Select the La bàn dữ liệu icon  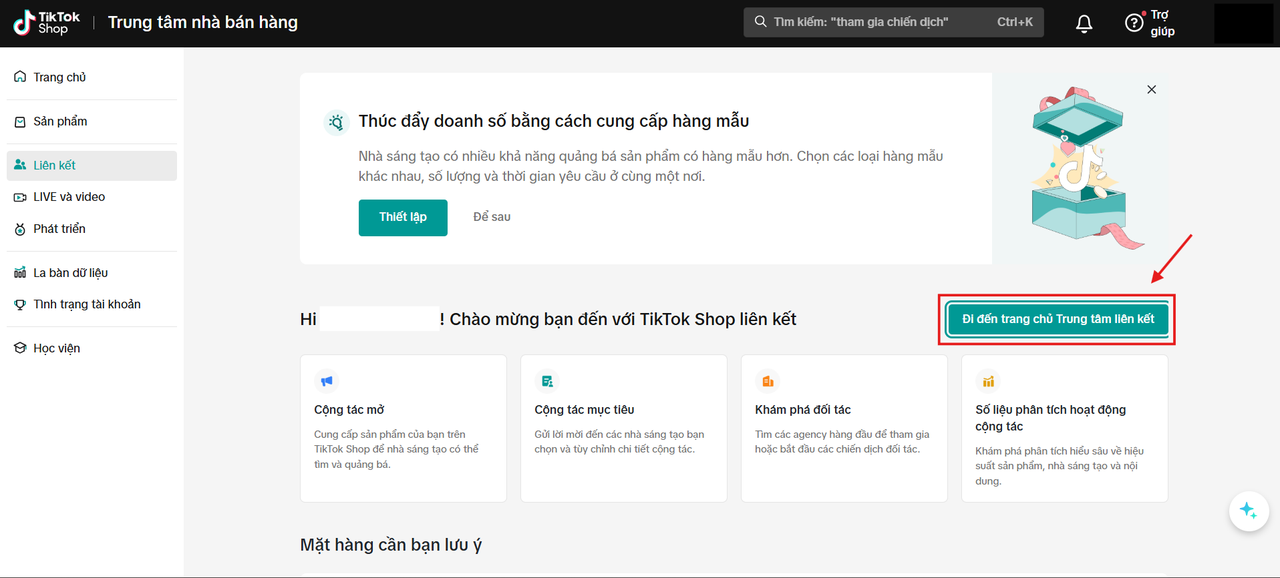click(x=19, y=271)
